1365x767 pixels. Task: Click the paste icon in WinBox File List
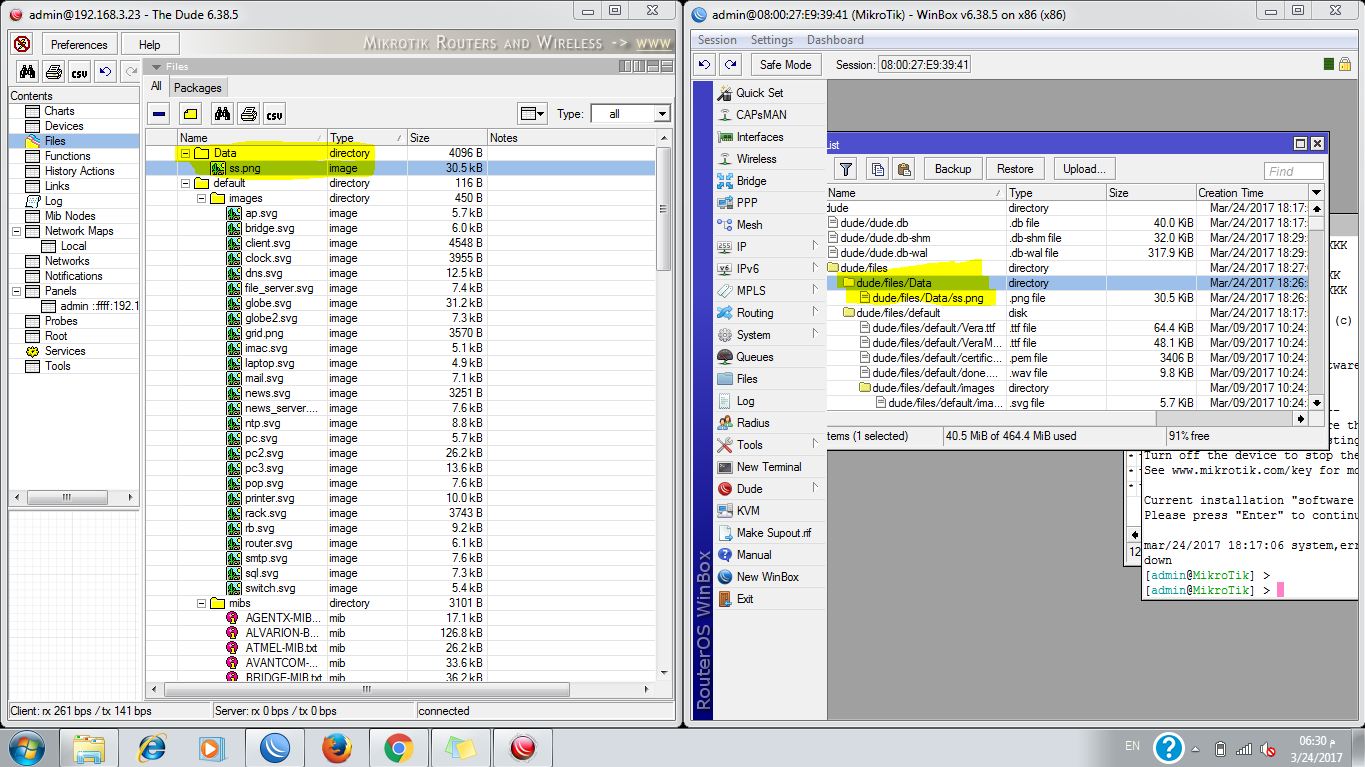coord(903,169)
